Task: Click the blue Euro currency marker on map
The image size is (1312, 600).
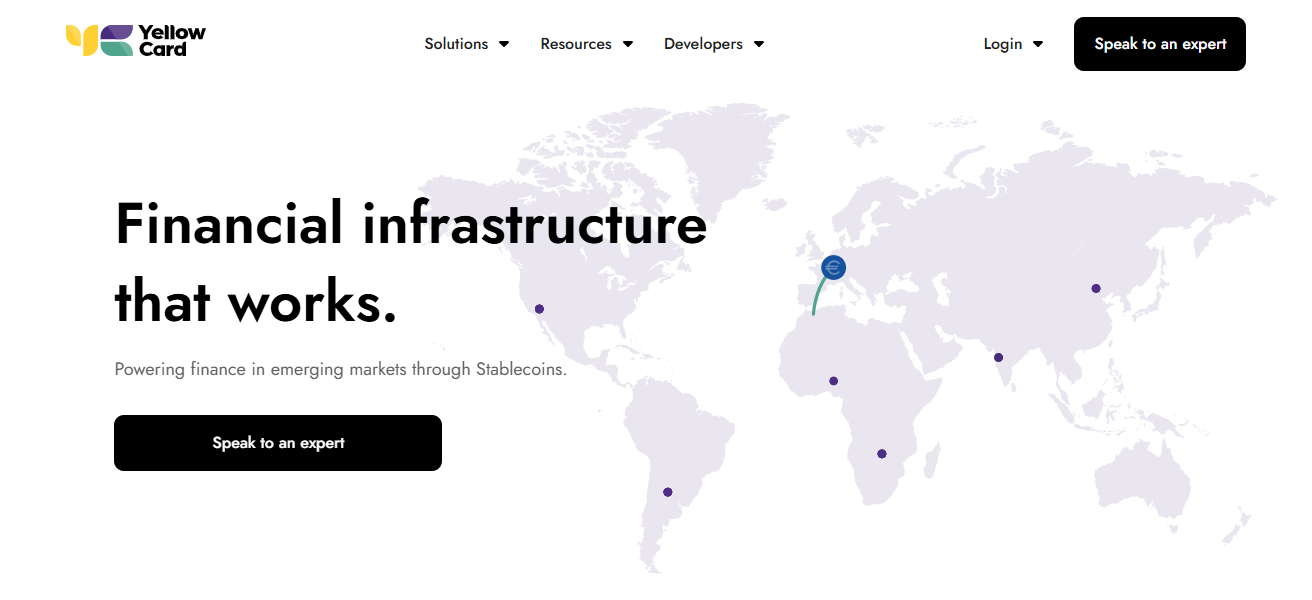Action: (833, 267)
